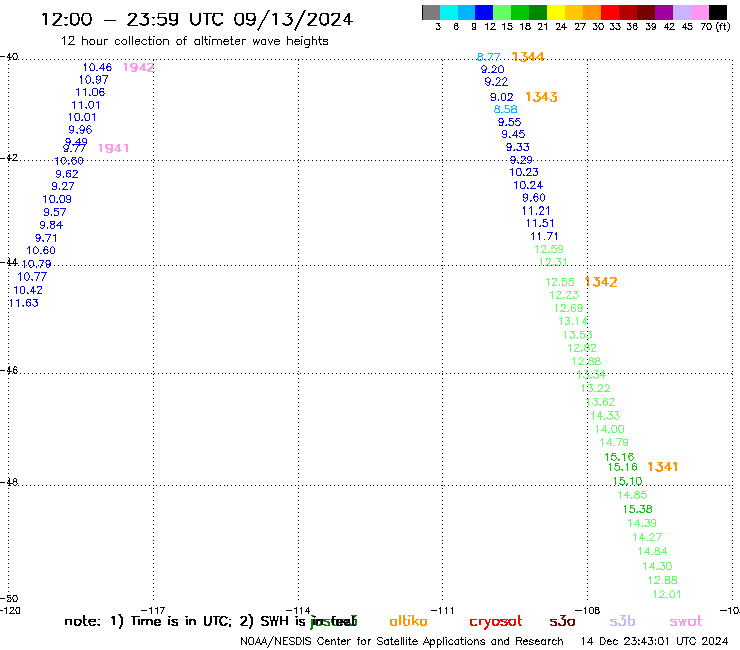Click the wave height value 11.06
740x650 pixels.
pos(90,93)
